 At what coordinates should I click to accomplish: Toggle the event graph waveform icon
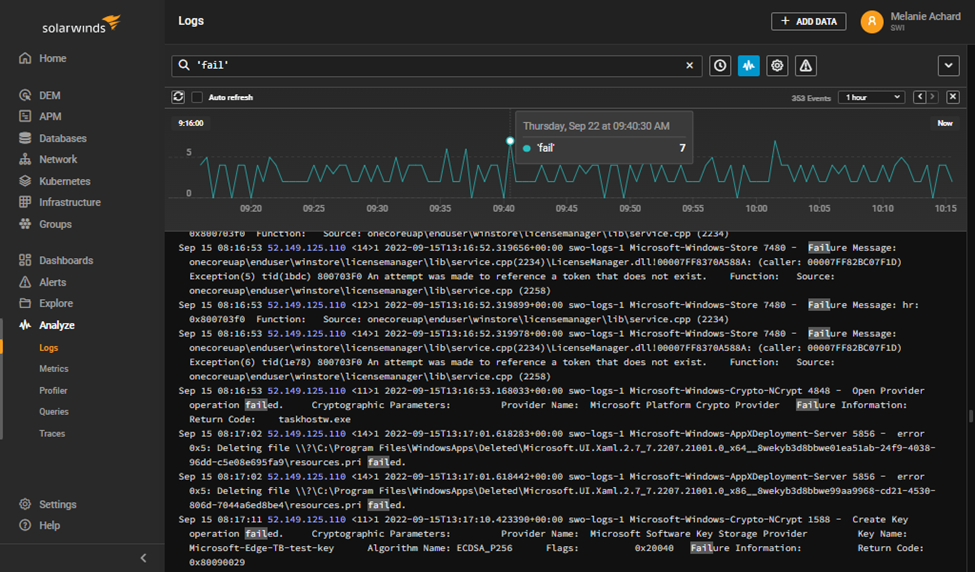(x=748, y=66)
